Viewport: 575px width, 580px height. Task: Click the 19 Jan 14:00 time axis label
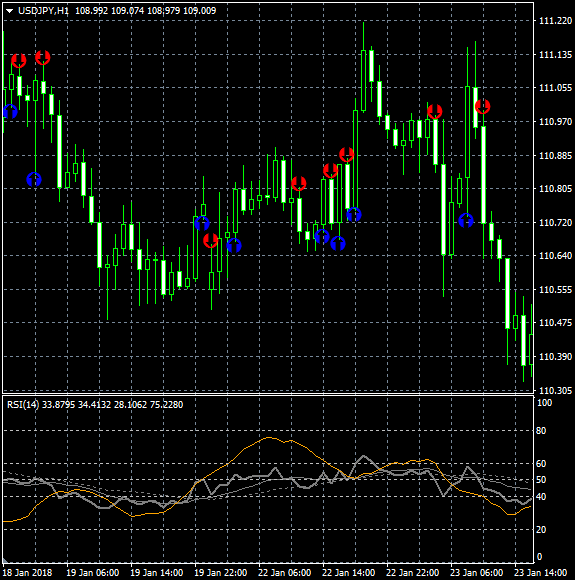(157, 573)
